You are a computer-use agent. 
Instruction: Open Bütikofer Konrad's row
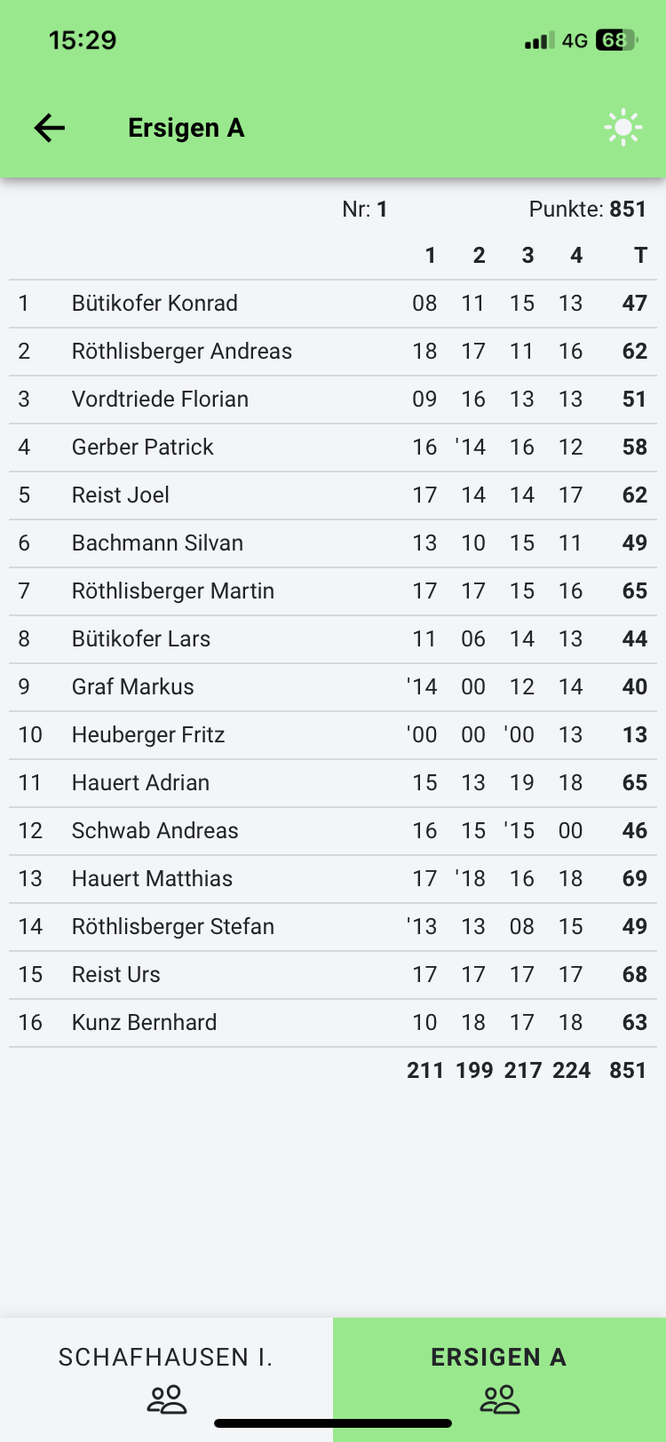click(155, 303)
